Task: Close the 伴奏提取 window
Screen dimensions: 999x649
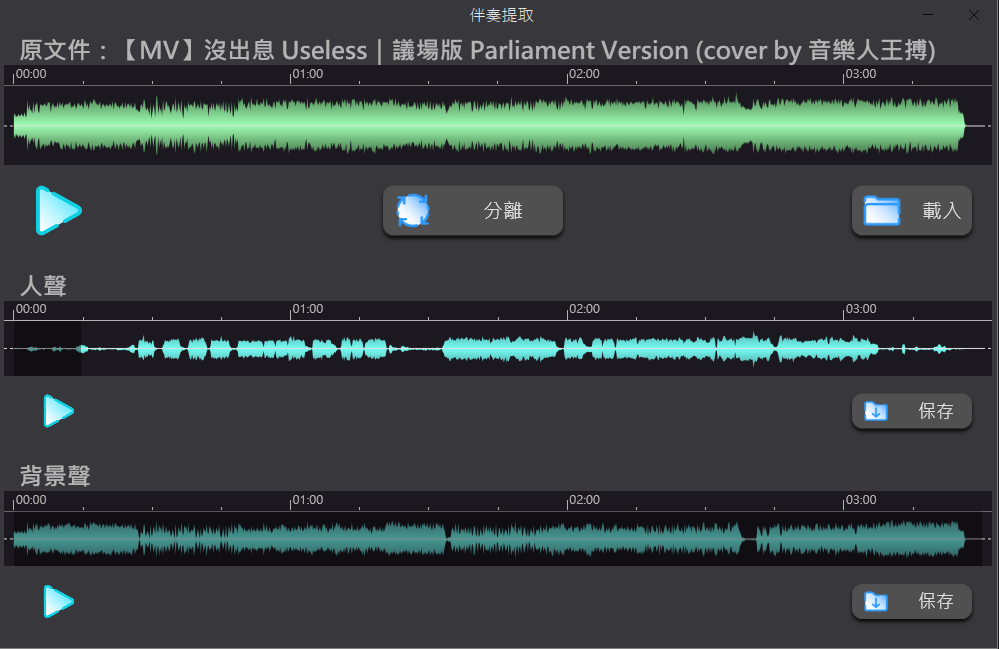Action: pos(974,15)
